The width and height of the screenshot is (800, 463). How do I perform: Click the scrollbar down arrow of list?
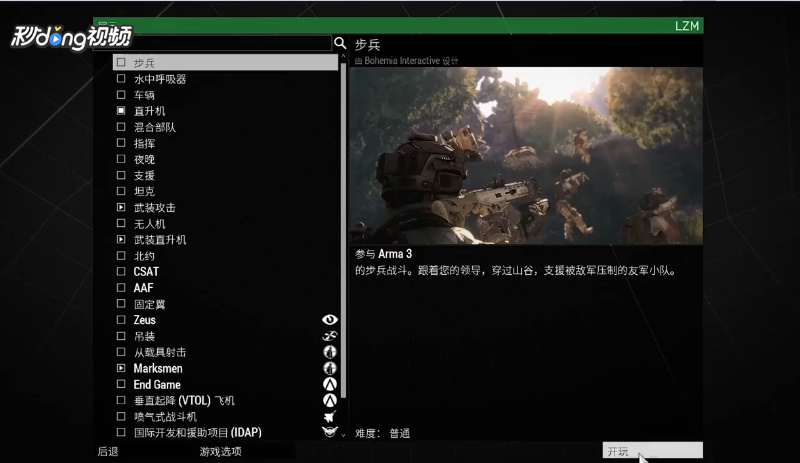[343, 435]
